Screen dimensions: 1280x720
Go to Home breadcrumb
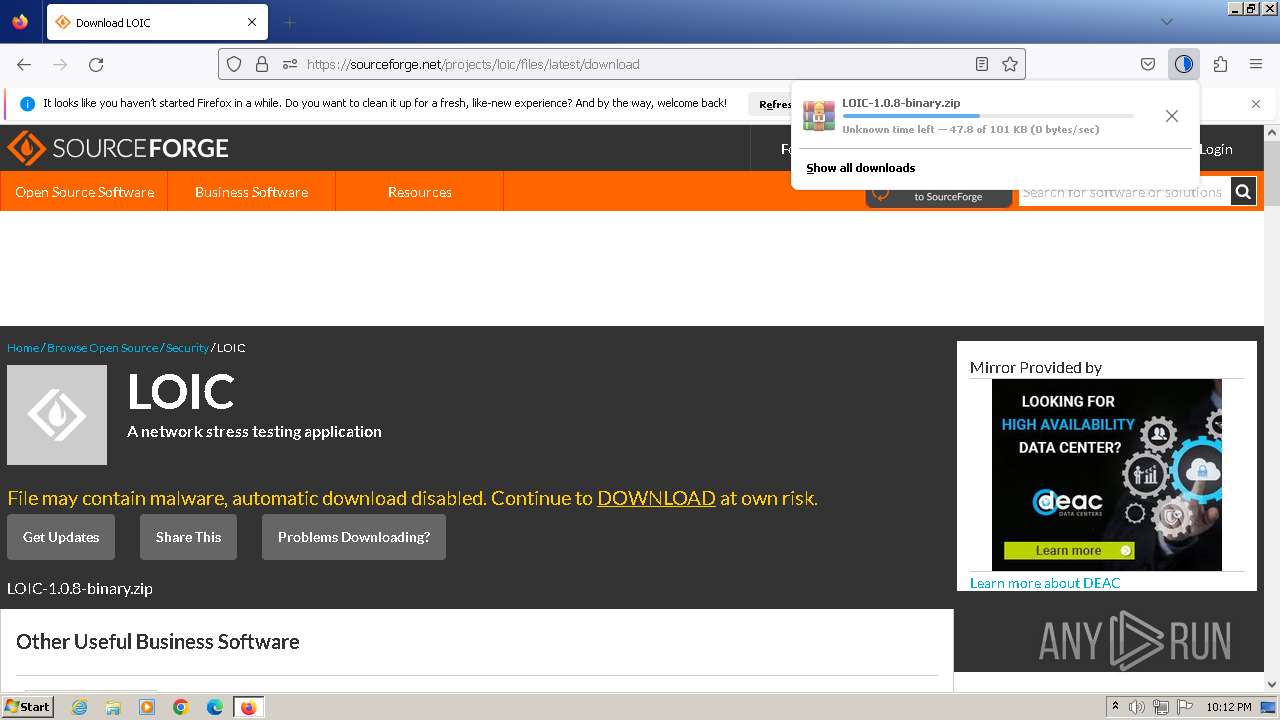(x=23, y=348)
